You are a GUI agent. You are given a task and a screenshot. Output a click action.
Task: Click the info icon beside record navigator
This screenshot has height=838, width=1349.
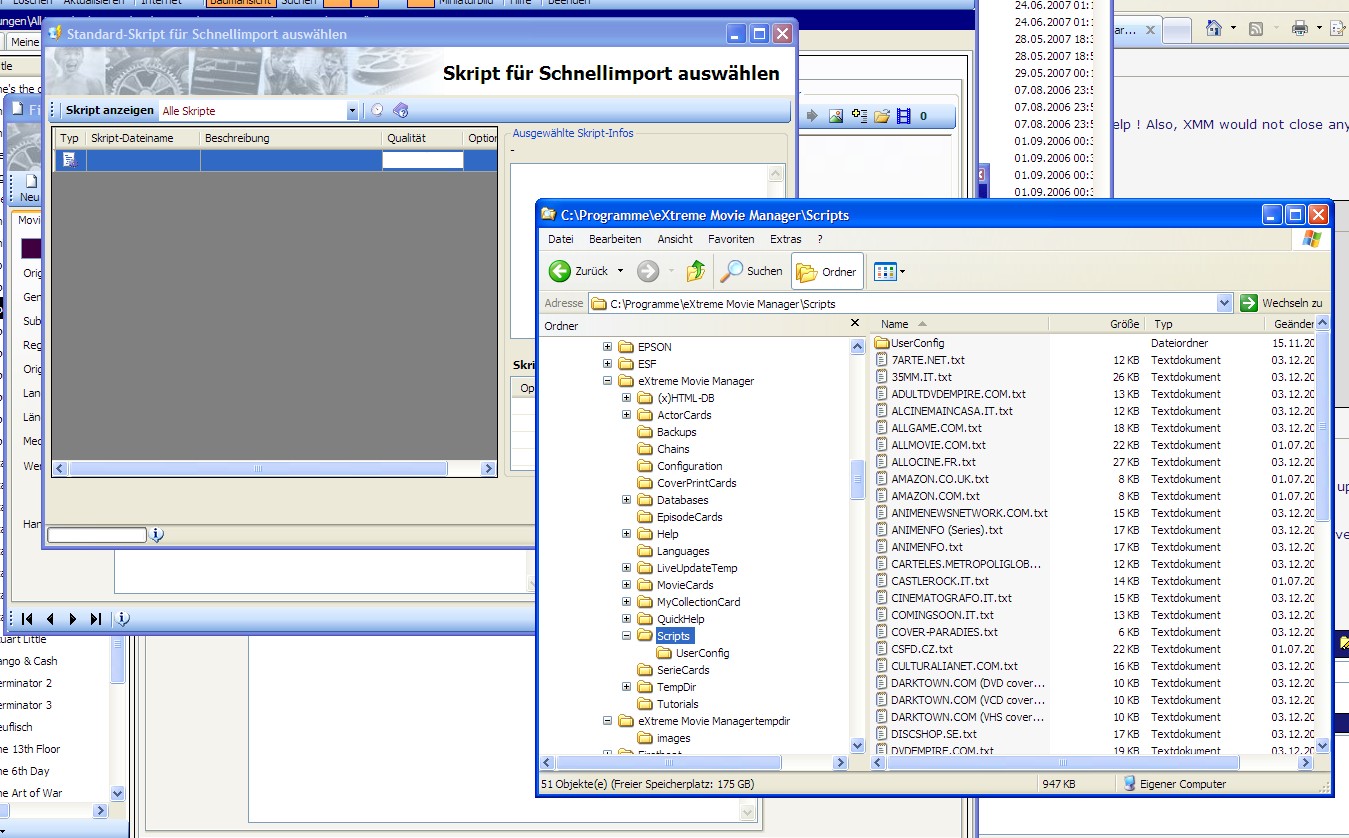point(122,619)
